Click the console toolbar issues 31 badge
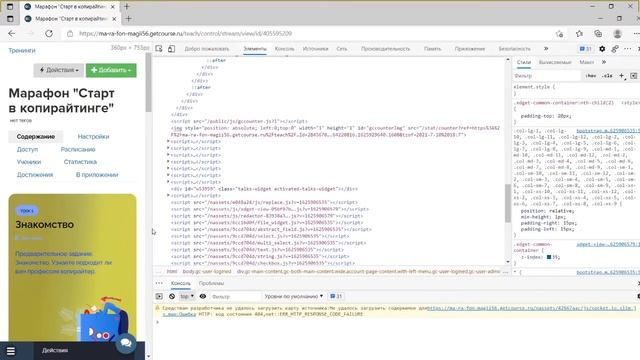The height and width of the screenshot is (360, 640). 336,296
